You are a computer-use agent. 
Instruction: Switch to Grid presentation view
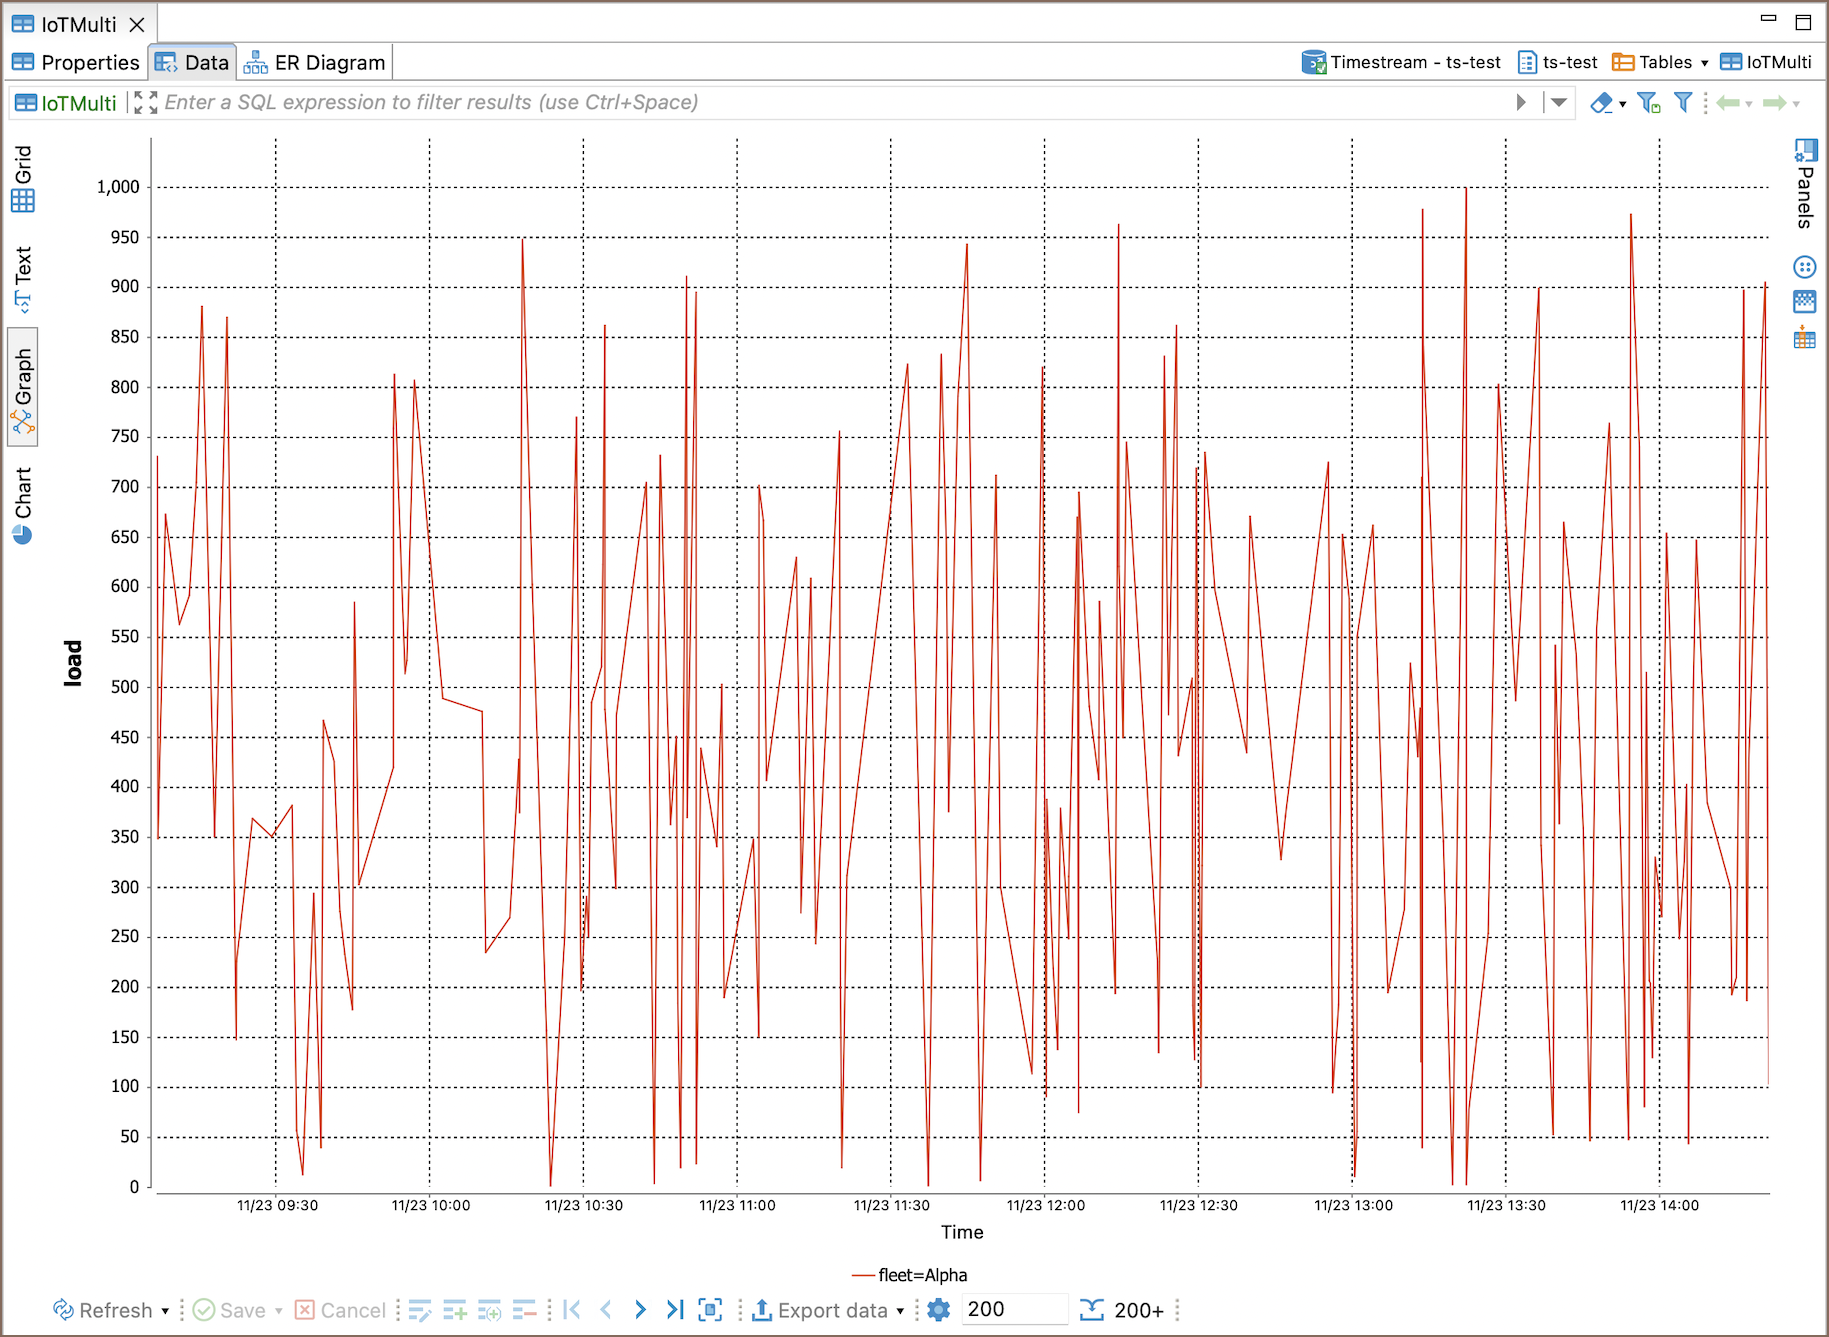[23, 178]
